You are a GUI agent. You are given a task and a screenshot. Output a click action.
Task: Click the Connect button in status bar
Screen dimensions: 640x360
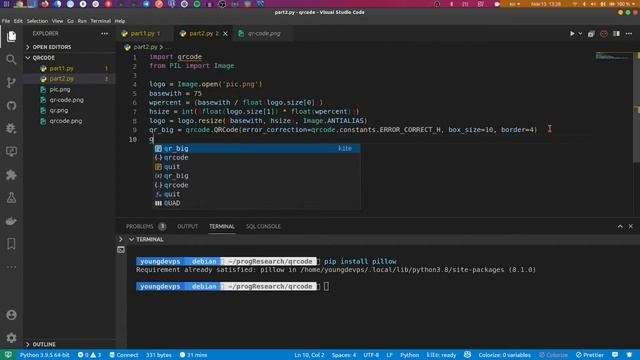coord(124,355)
